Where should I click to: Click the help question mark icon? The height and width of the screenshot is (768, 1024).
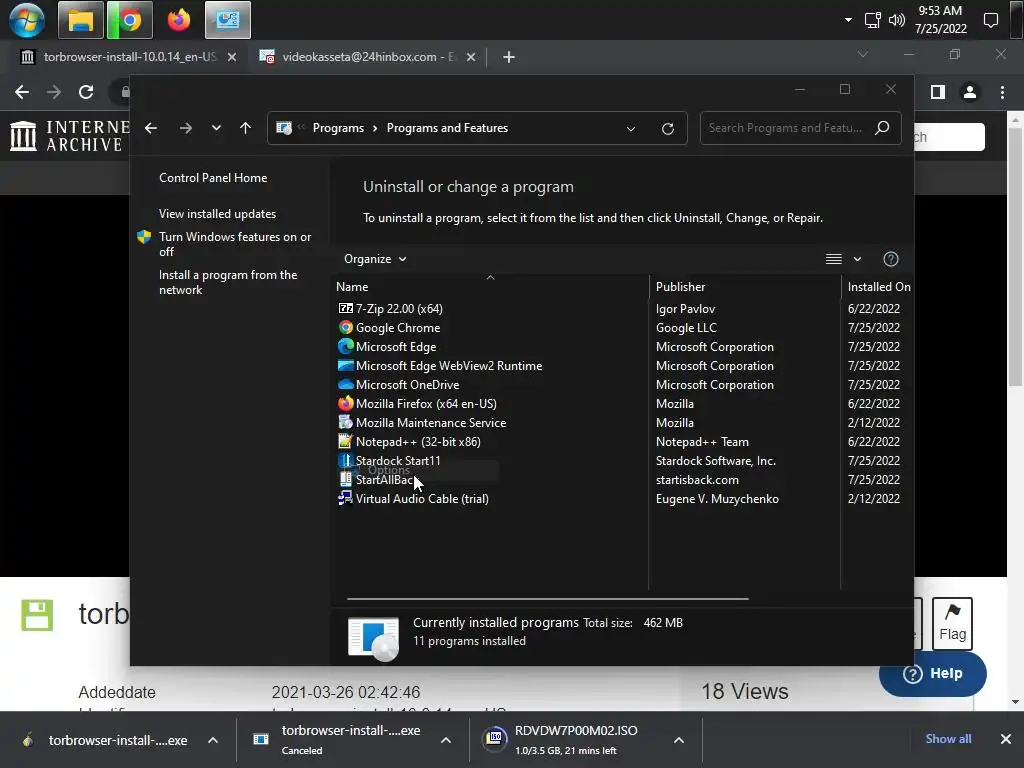[x=891, y=259]
